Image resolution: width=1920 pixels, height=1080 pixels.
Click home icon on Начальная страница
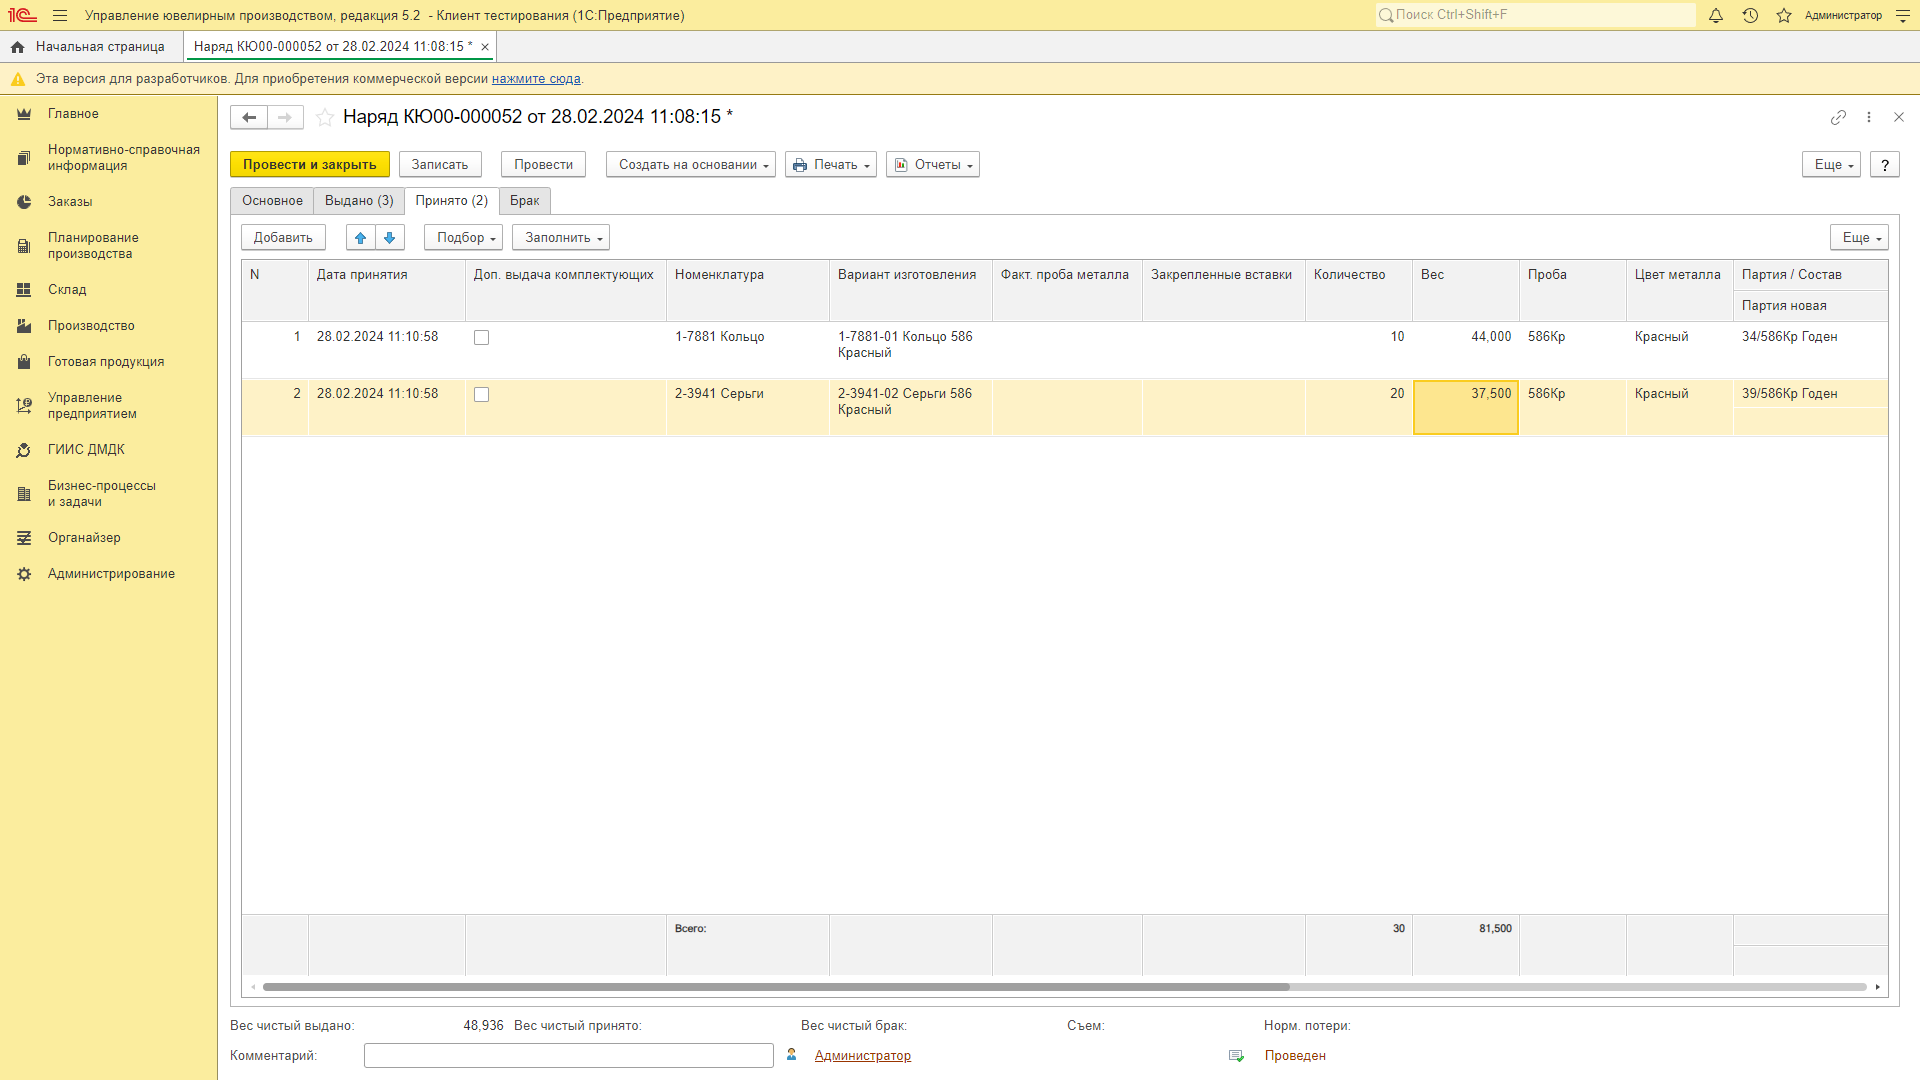[x=17, y=47]
